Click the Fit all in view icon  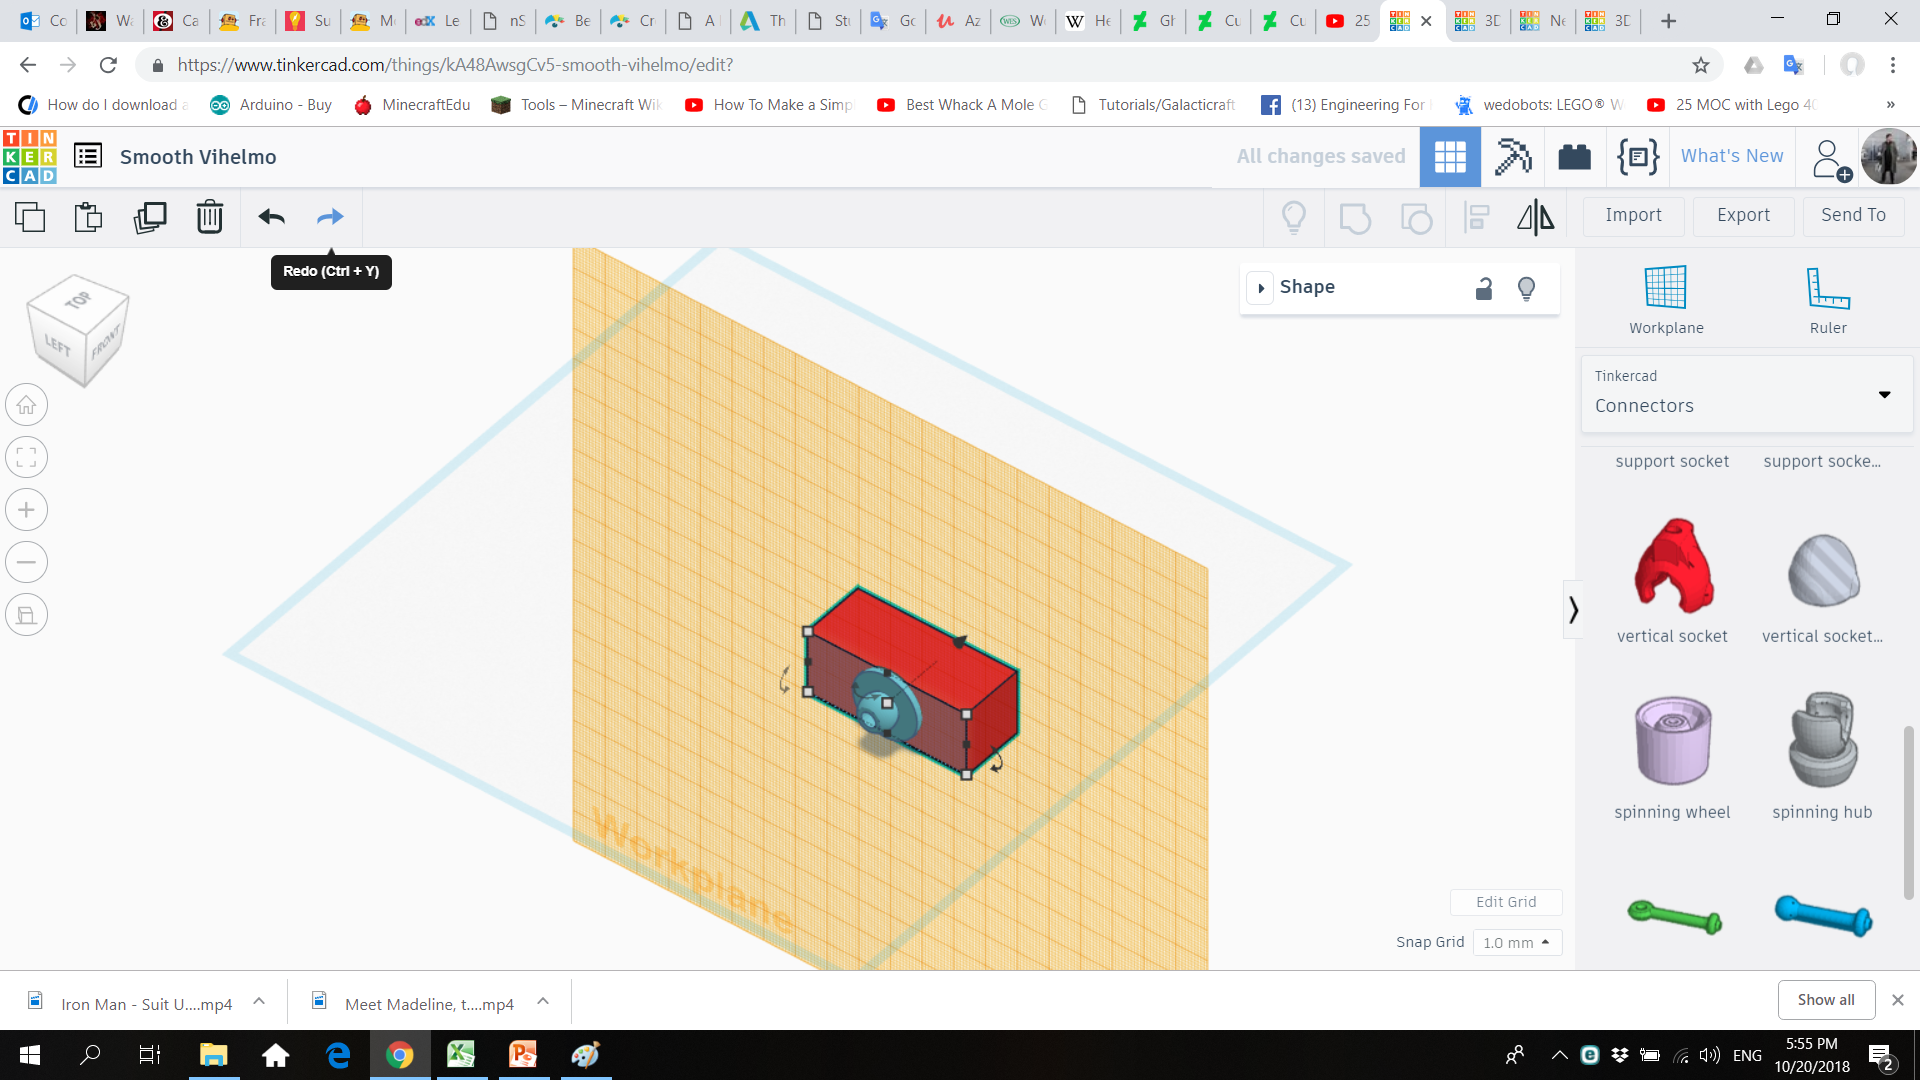(x=27, y=458)
